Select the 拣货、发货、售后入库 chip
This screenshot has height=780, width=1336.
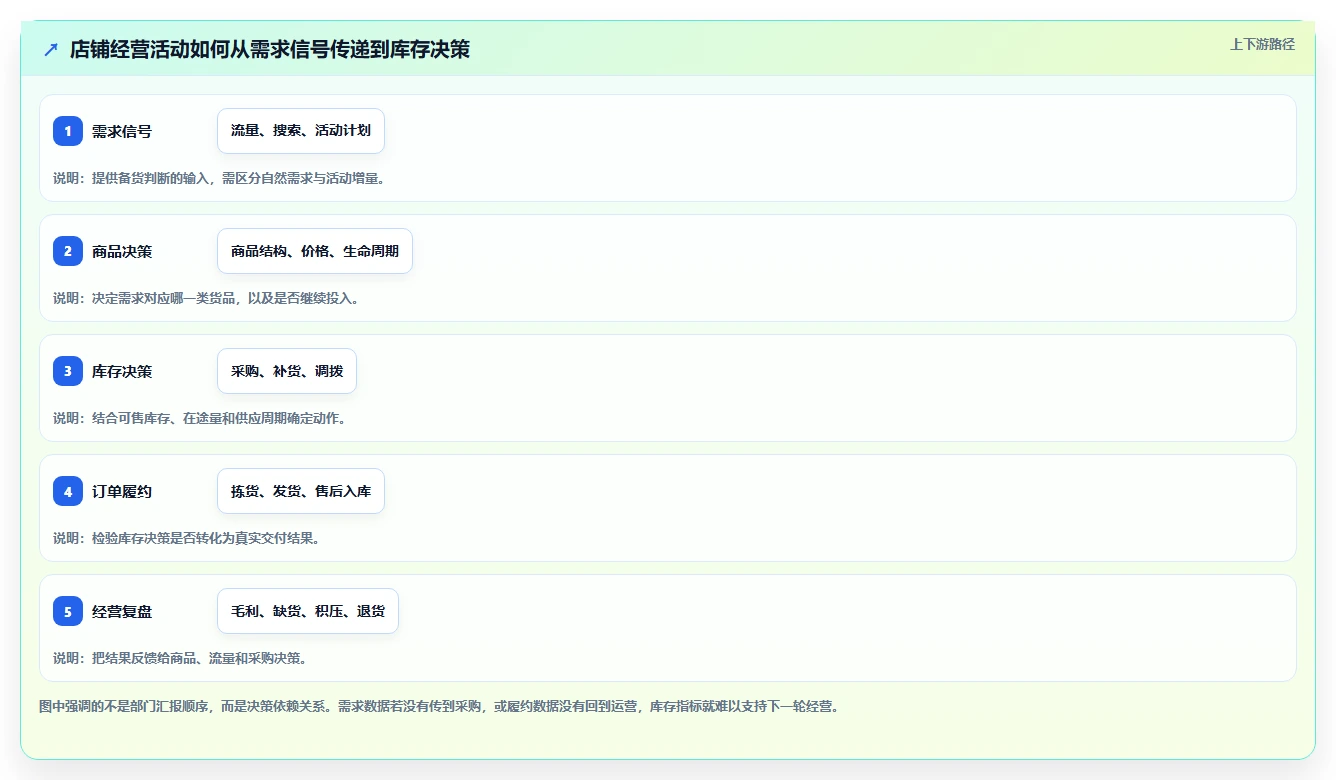(301, 491)
